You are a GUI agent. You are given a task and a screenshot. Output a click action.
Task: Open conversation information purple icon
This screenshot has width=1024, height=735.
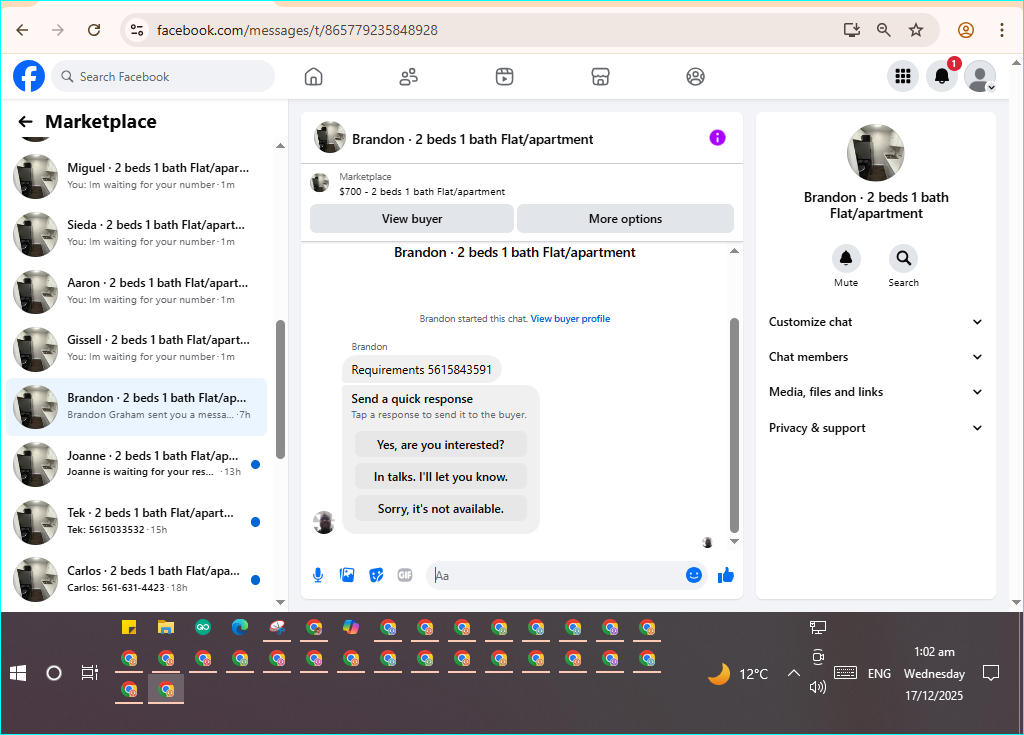tap(717, 138)
